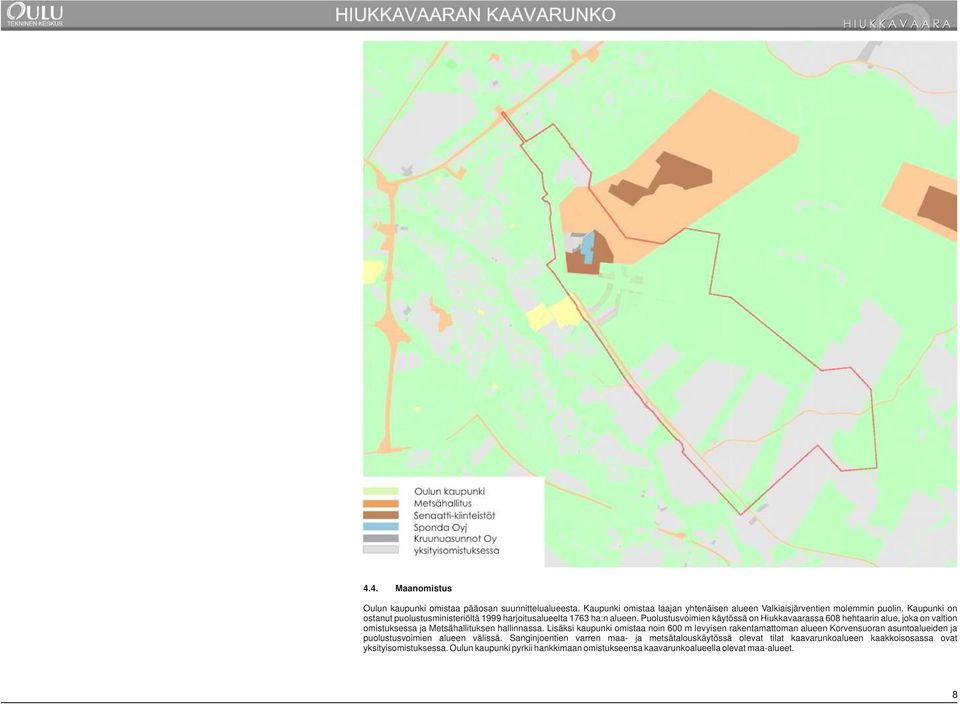Image resolution: width=960 pixels, height=704 pixels.
Task: Click the legend label Kruunuasunnot Oy
Action: [455, 539]
